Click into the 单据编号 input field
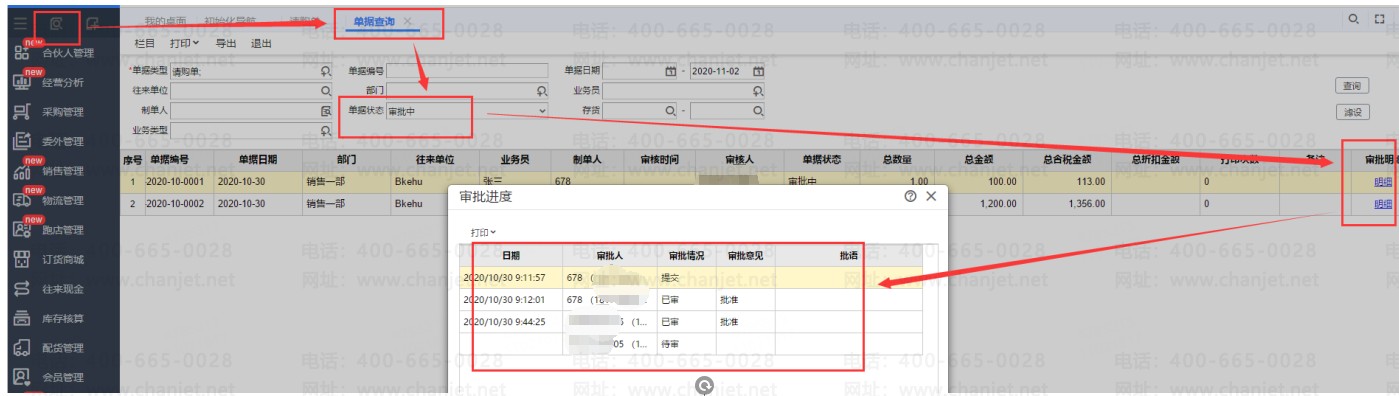This screenshot has height=396, width=1399. click(468, 71)
